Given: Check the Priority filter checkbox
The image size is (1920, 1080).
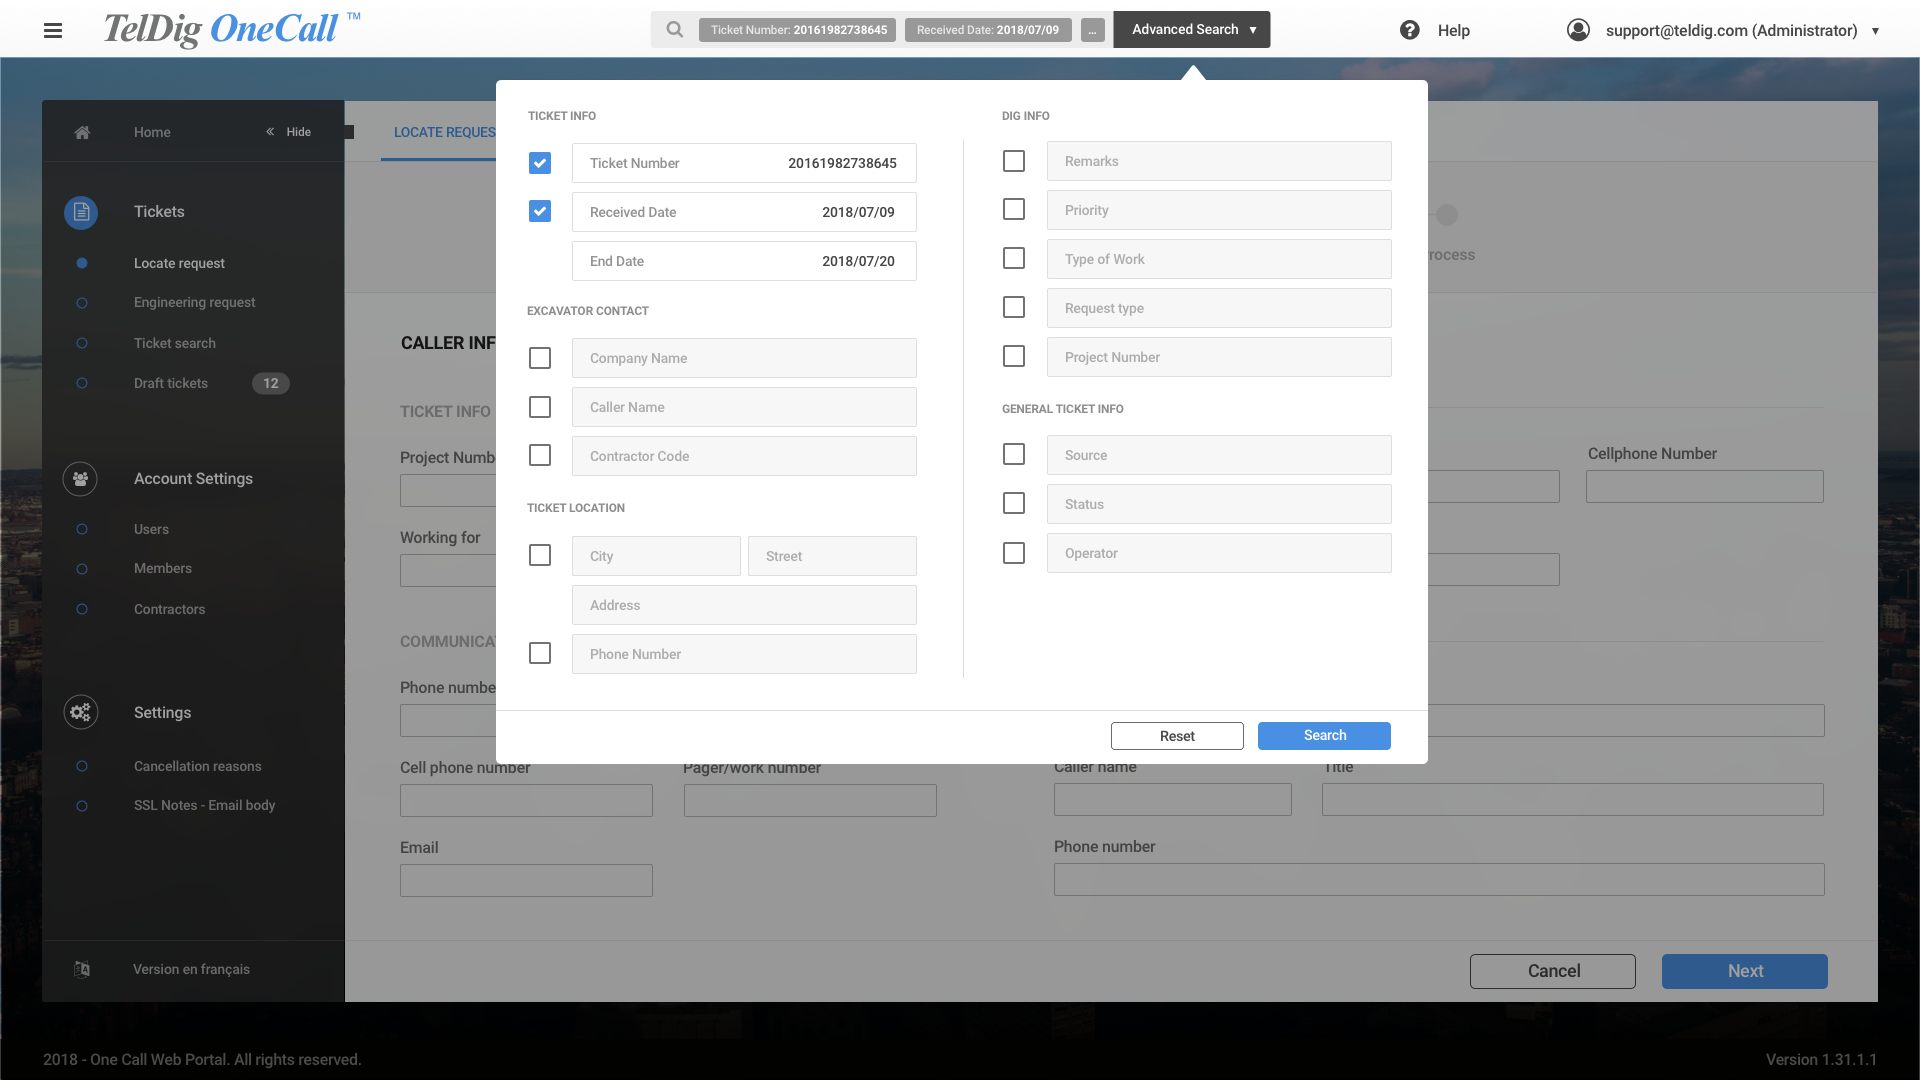Looking at the screenshot, I should (1014, 210).
